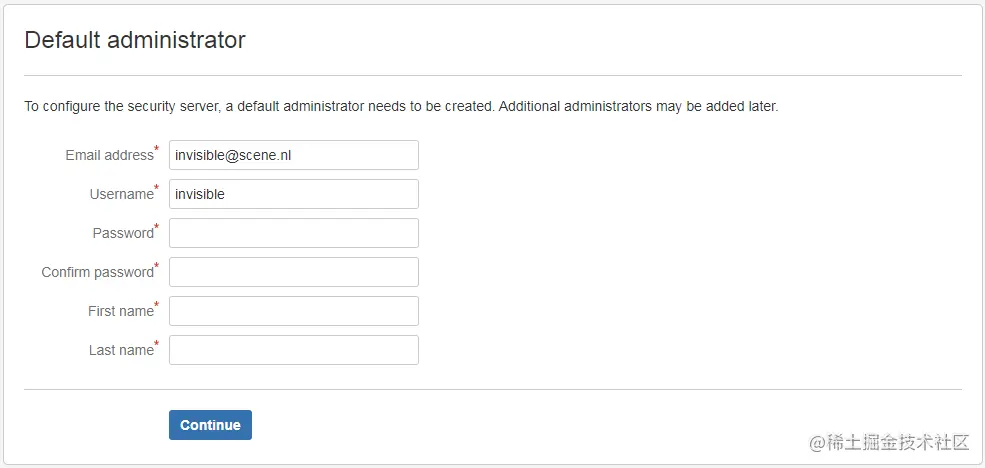Image resolution: width=985 pixels, height=468 pixels.
Task: Click the "Password" label text
Action: (122, 234)
